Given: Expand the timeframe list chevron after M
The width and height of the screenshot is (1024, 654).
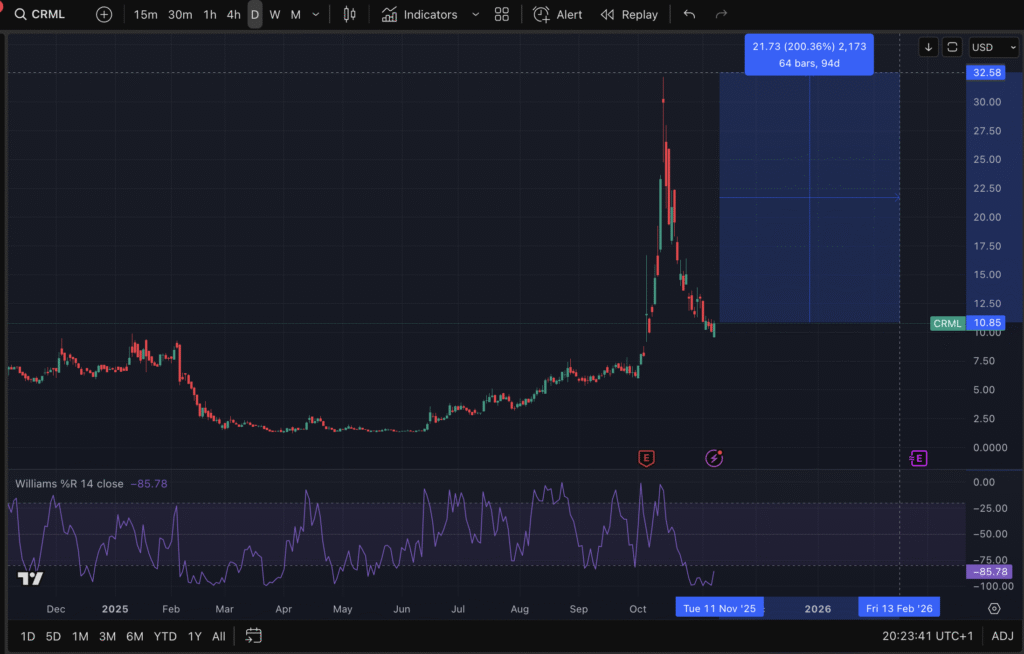Looking at the screenshot, I should [316, 15].
